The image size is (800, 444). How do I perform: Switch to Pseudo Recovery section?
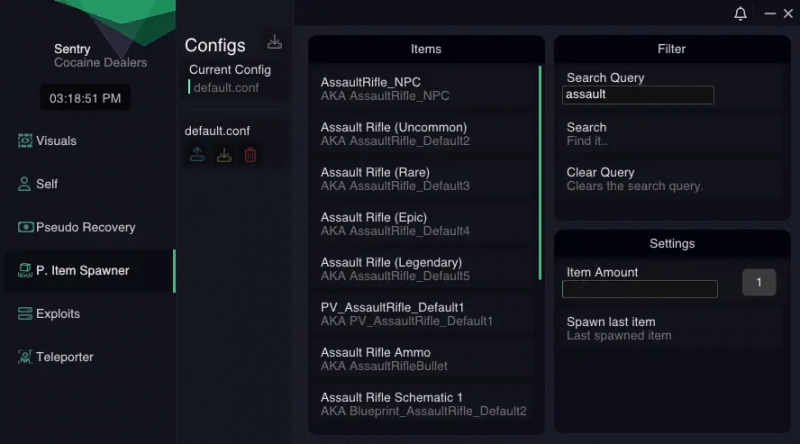(84, 227)
